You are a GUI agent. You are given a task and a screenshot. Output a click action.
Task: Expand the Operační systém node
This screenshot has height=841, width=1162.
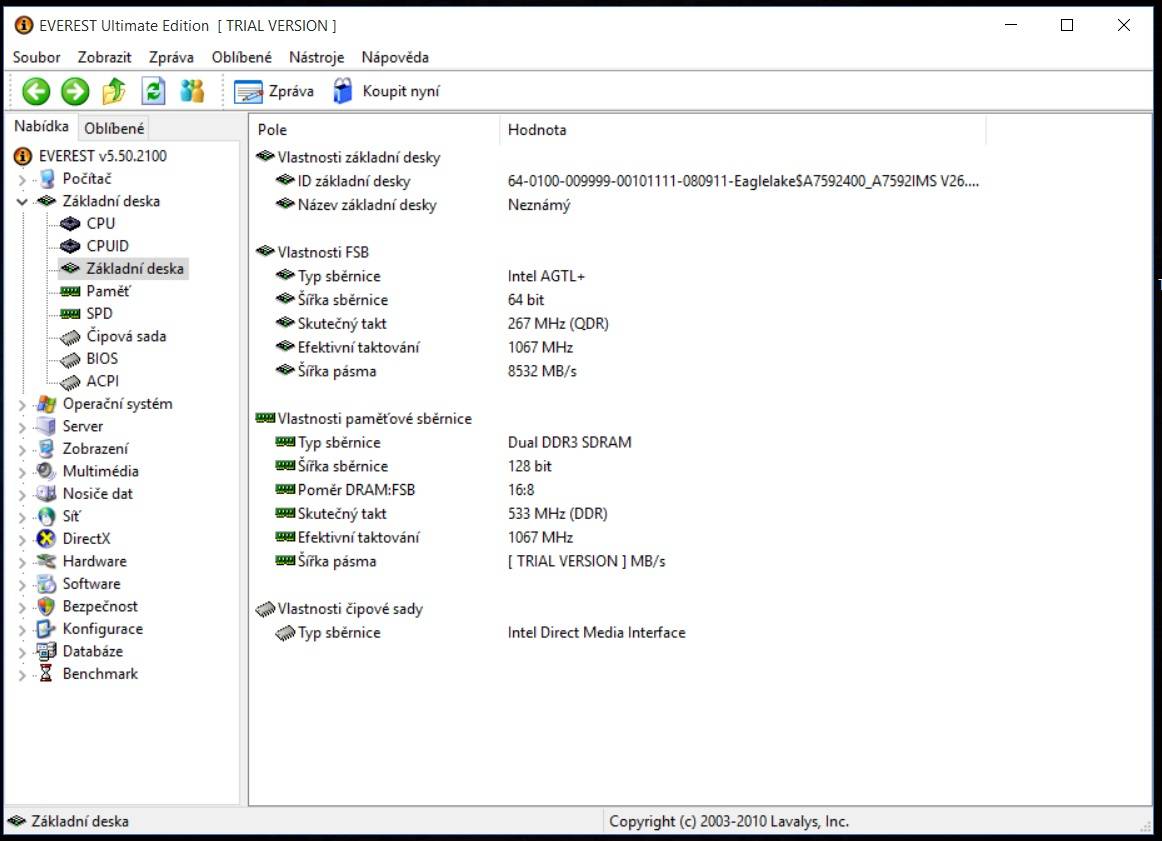coord(21,405)
